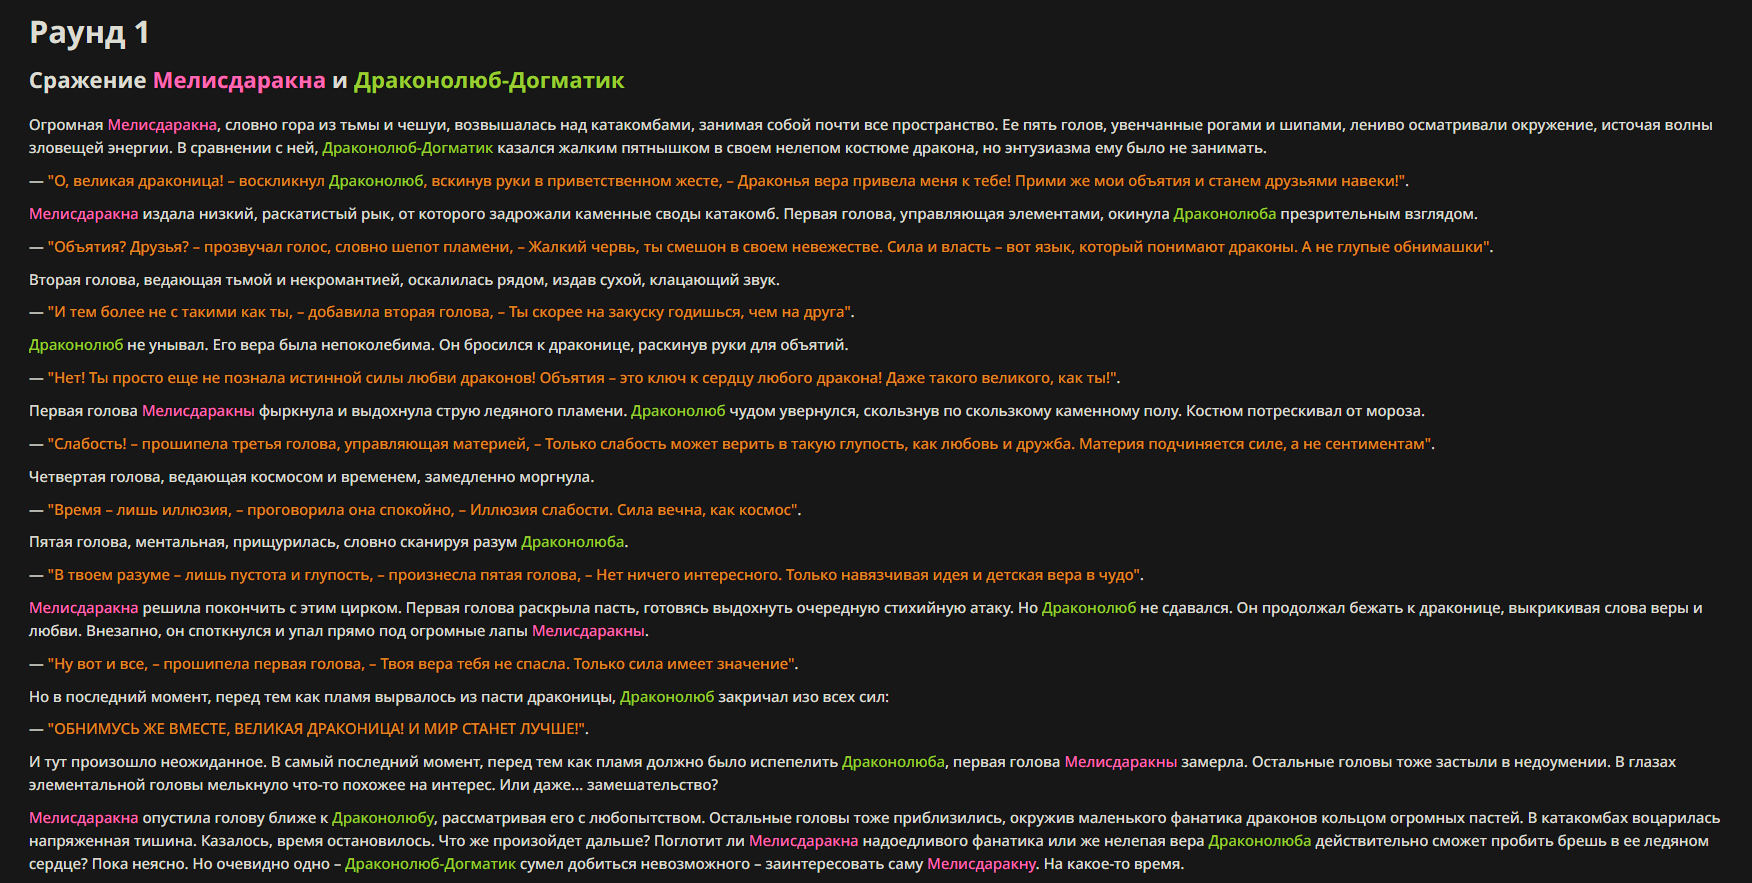Click the quote "Время – лишь иллюзия"
Screen dimensions: 1752x883
[139, 510]
